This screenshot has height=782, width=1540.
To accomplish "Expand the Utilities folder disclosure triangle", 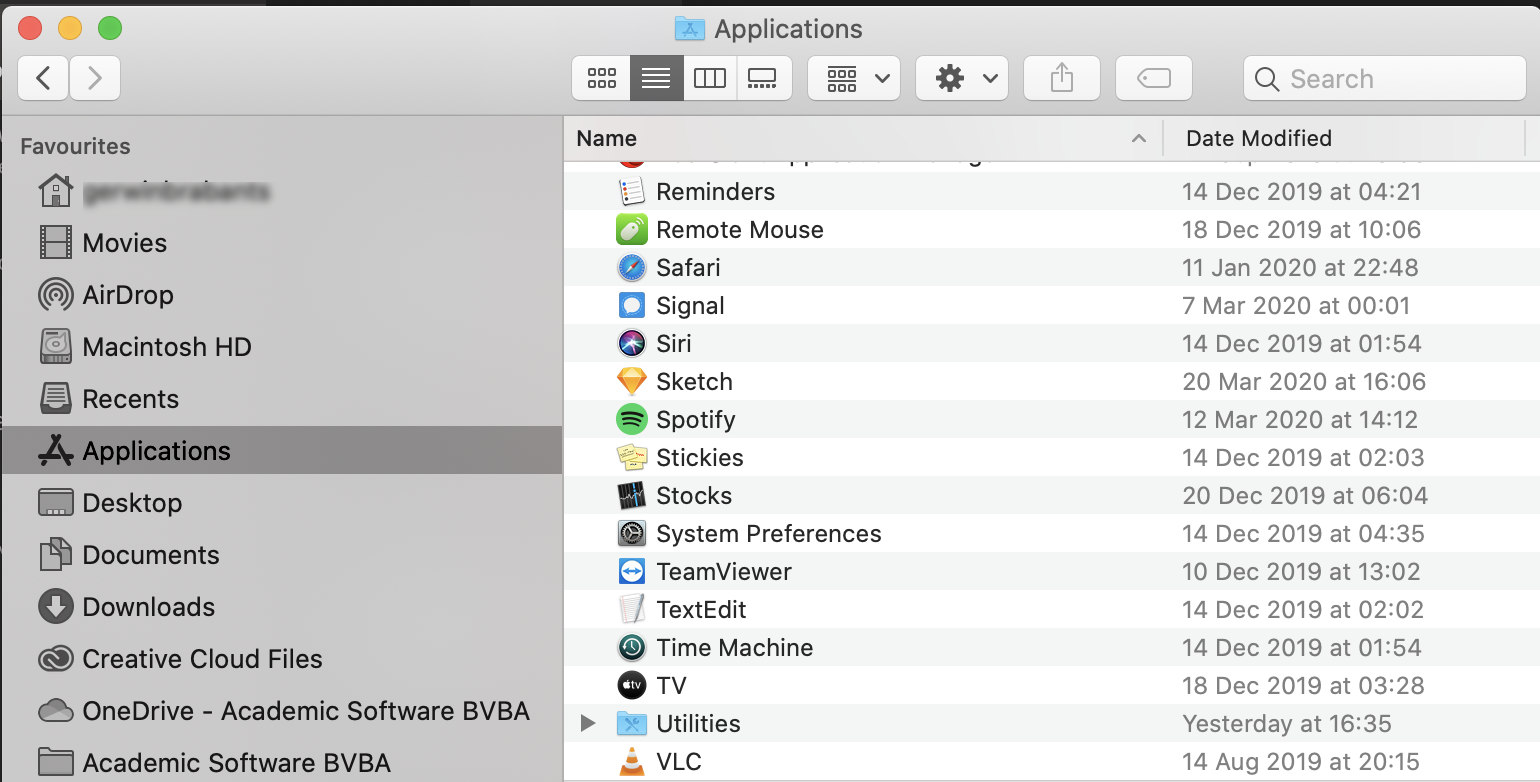I will (x=588, y=723).
